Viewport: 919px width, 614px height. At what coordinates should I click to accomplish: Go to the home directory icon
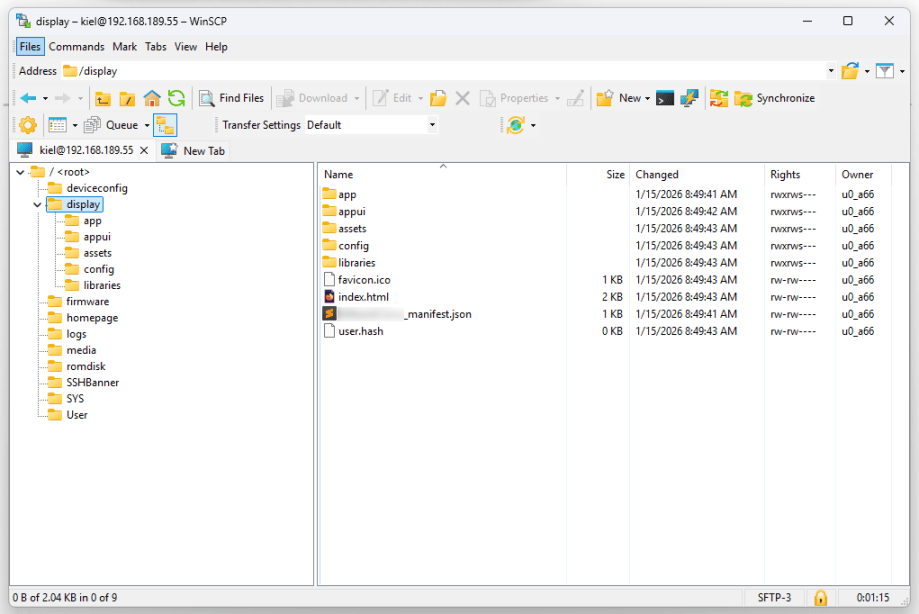152,98
